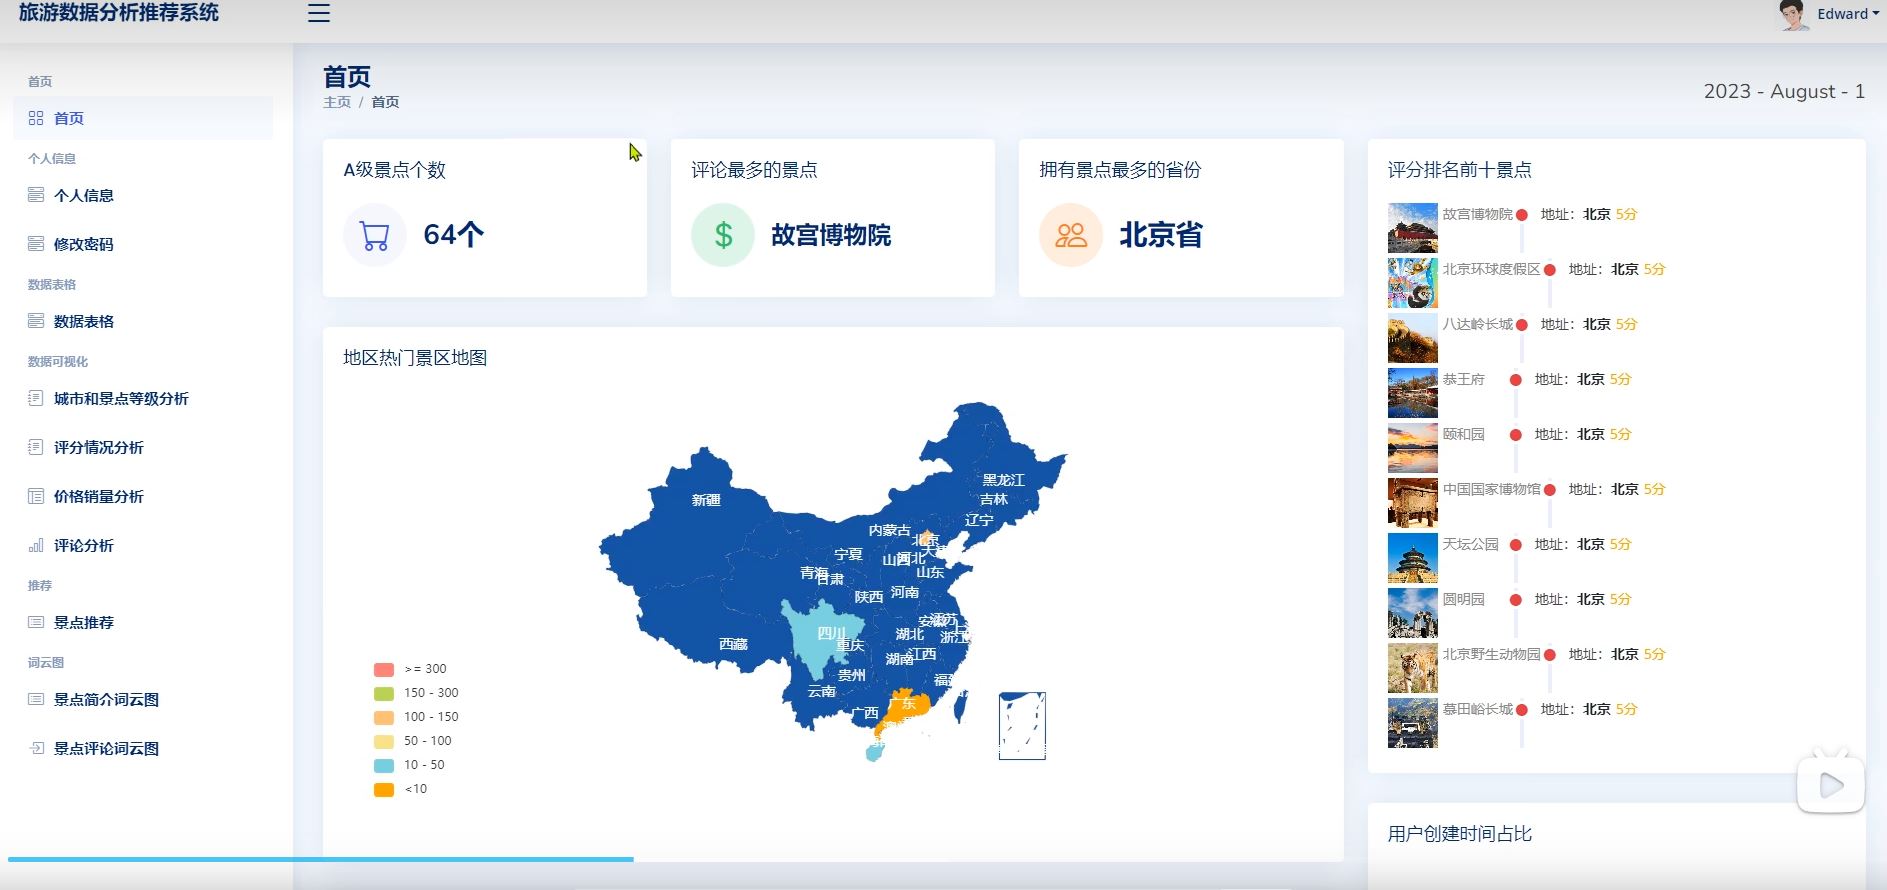Click the 价格销量分析 sidebar icon
The image size is (1887, 890).
pyautogui.click(x=36, y=496)
